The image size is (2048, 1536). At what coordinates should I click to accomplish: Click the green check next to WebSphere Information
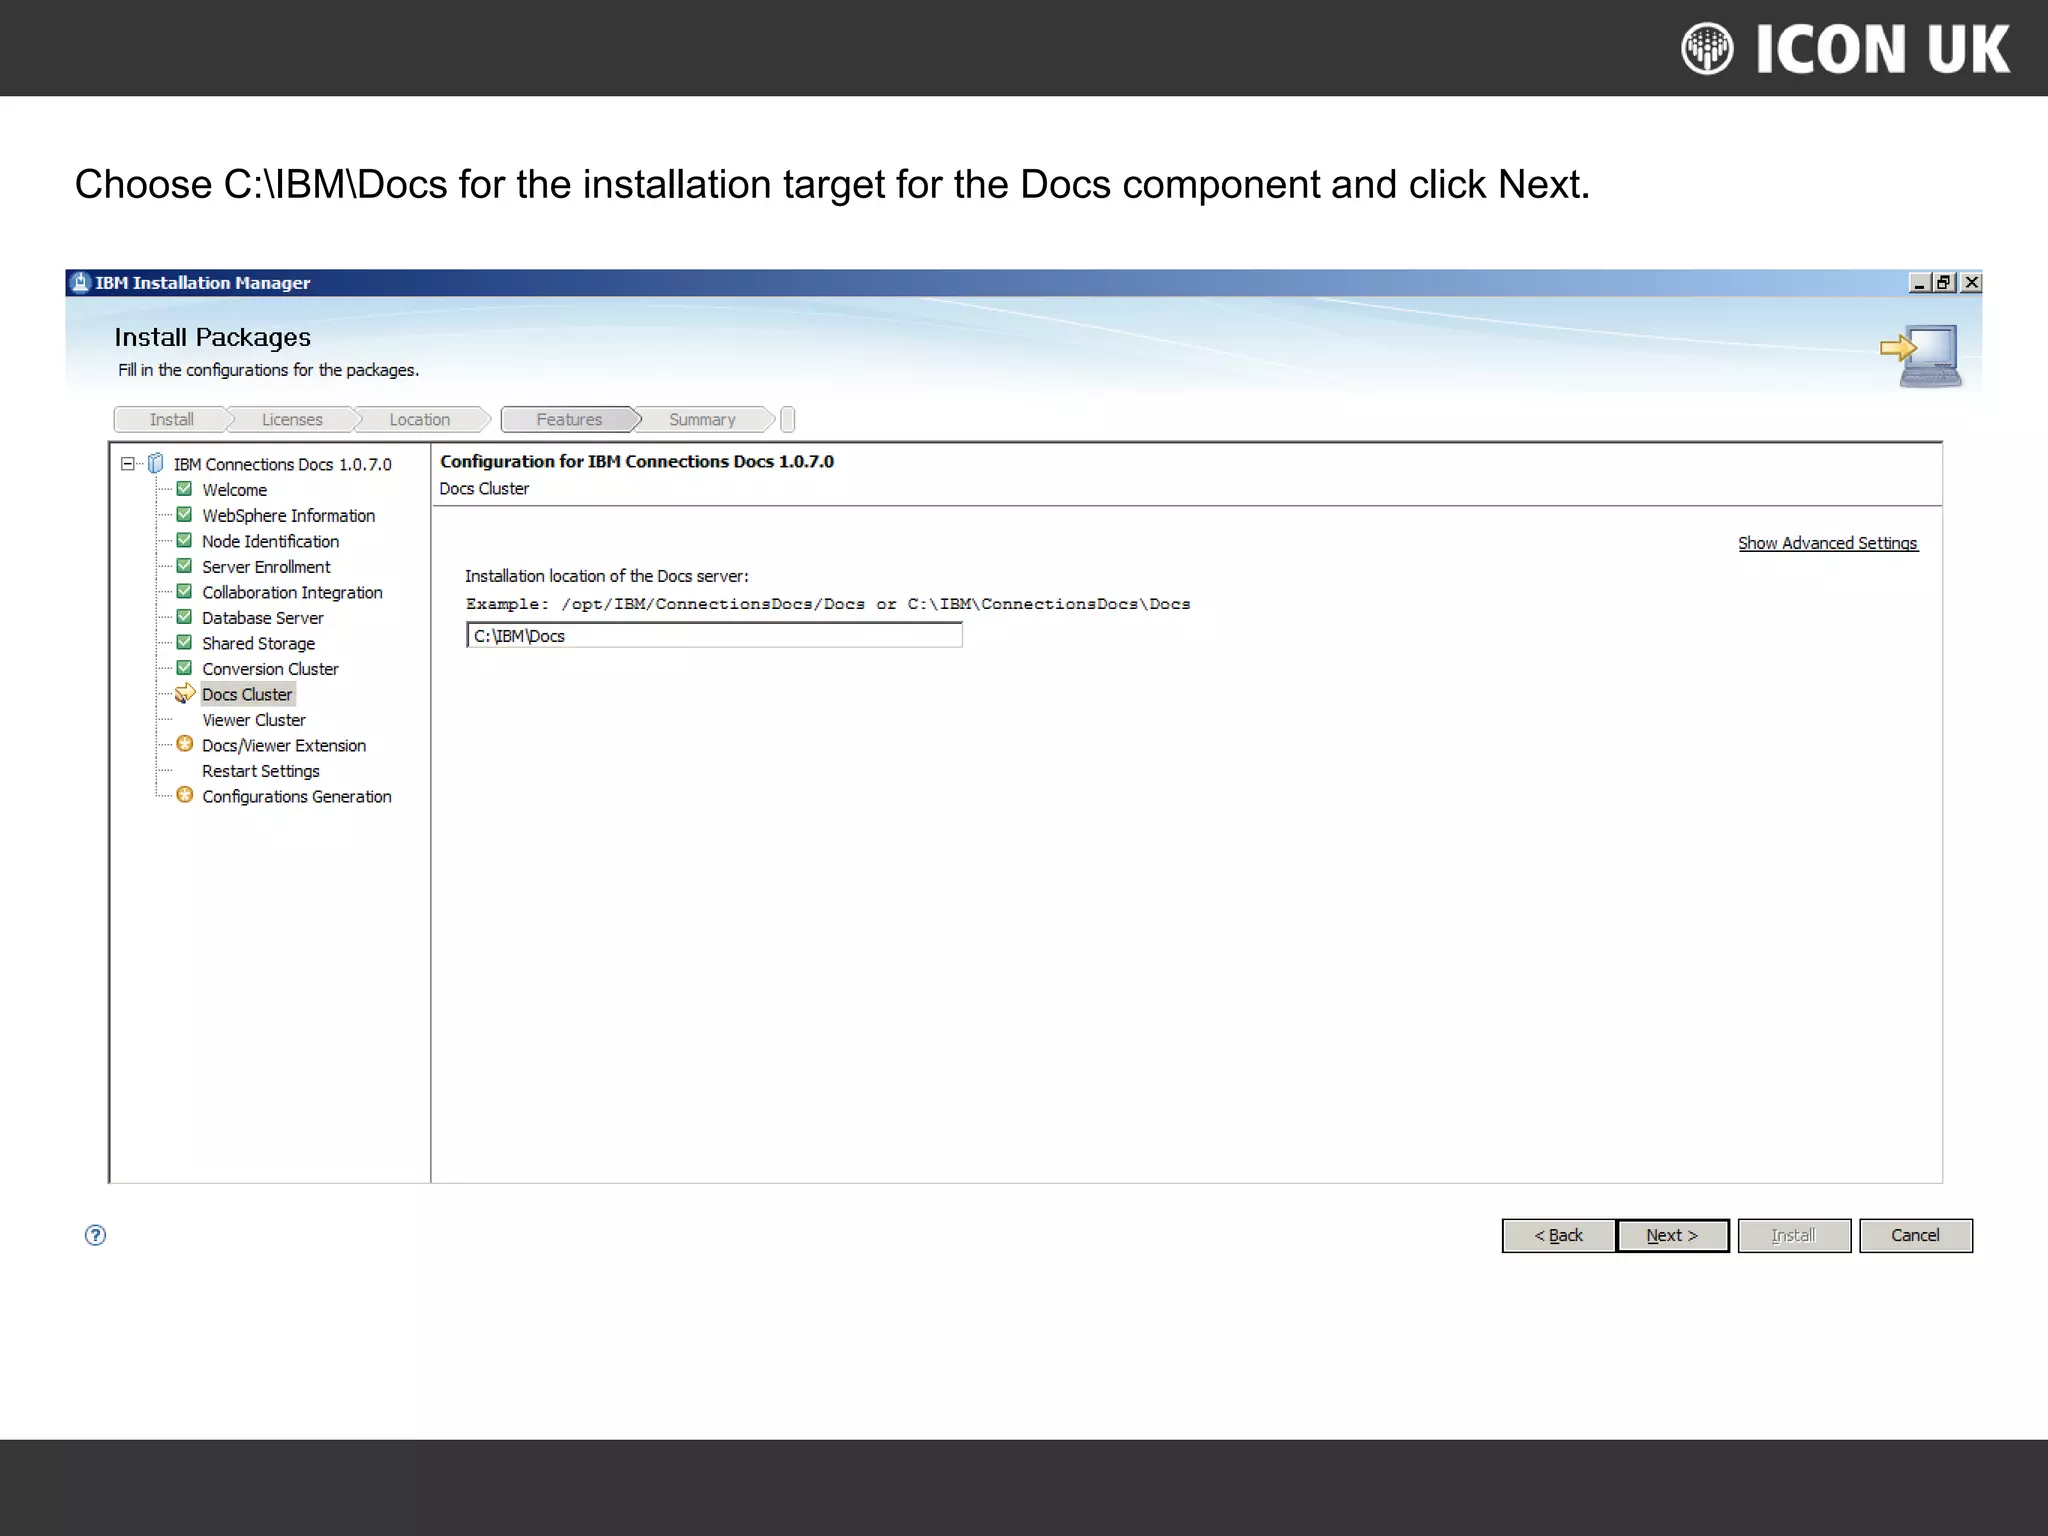pyautogui.click(x=184, y=515)
